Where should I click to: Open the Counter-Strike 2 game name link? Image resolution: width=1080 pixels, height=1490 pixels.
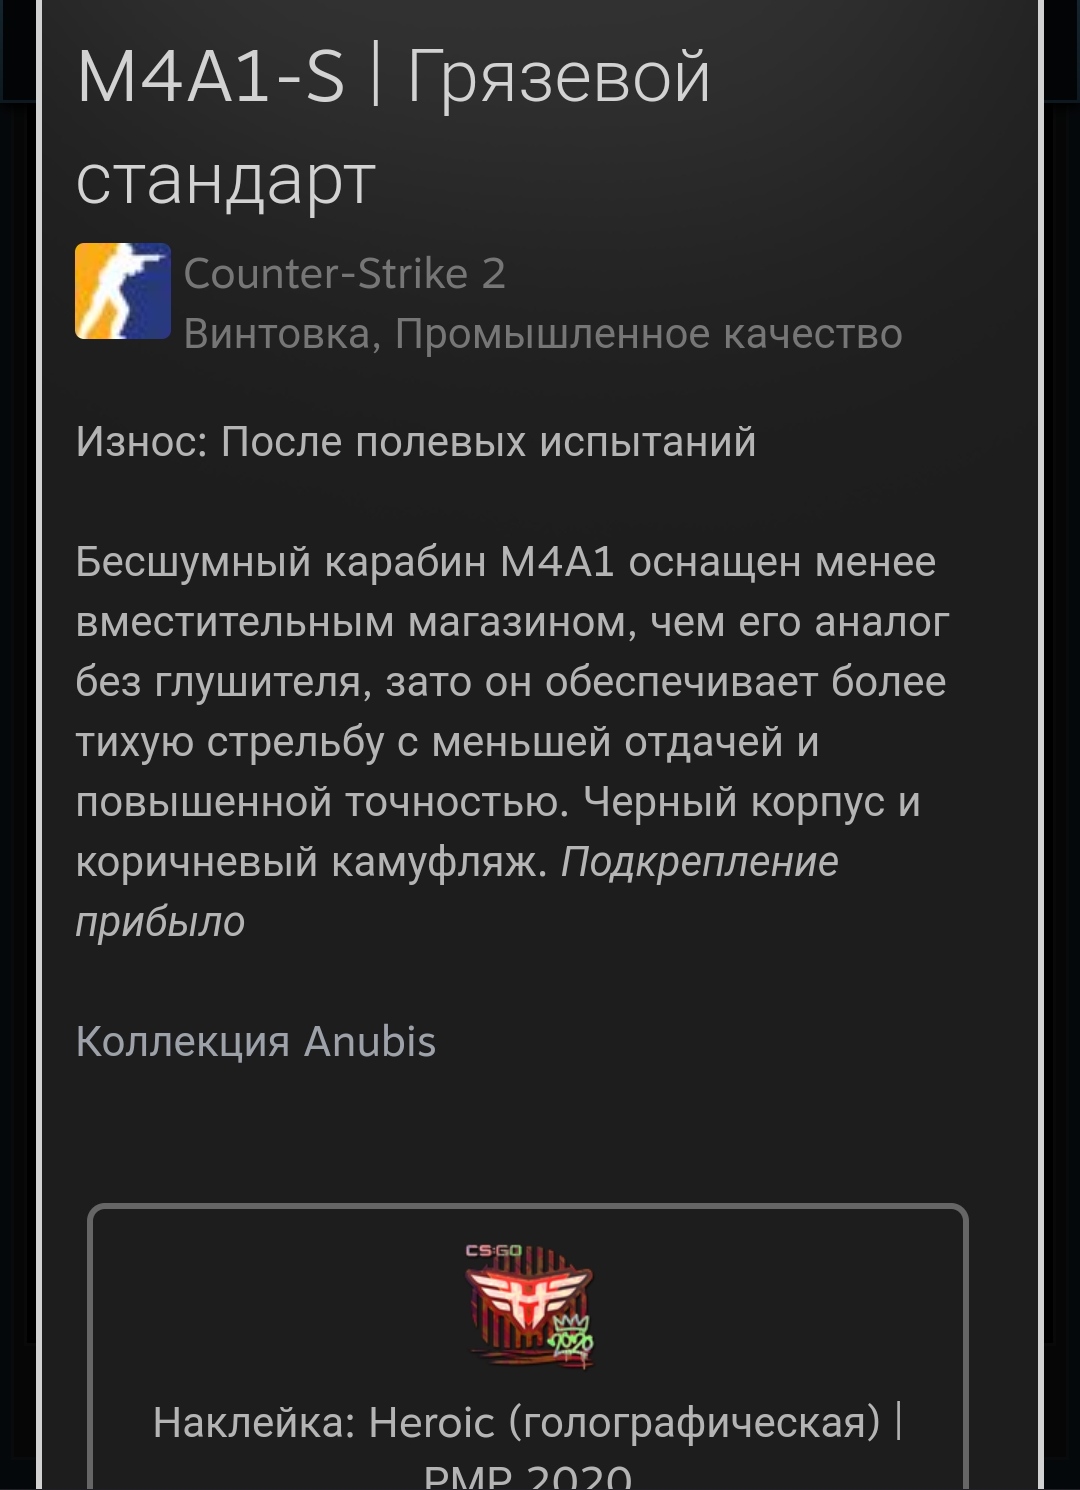pyautogui.click(x=345, y=273)
